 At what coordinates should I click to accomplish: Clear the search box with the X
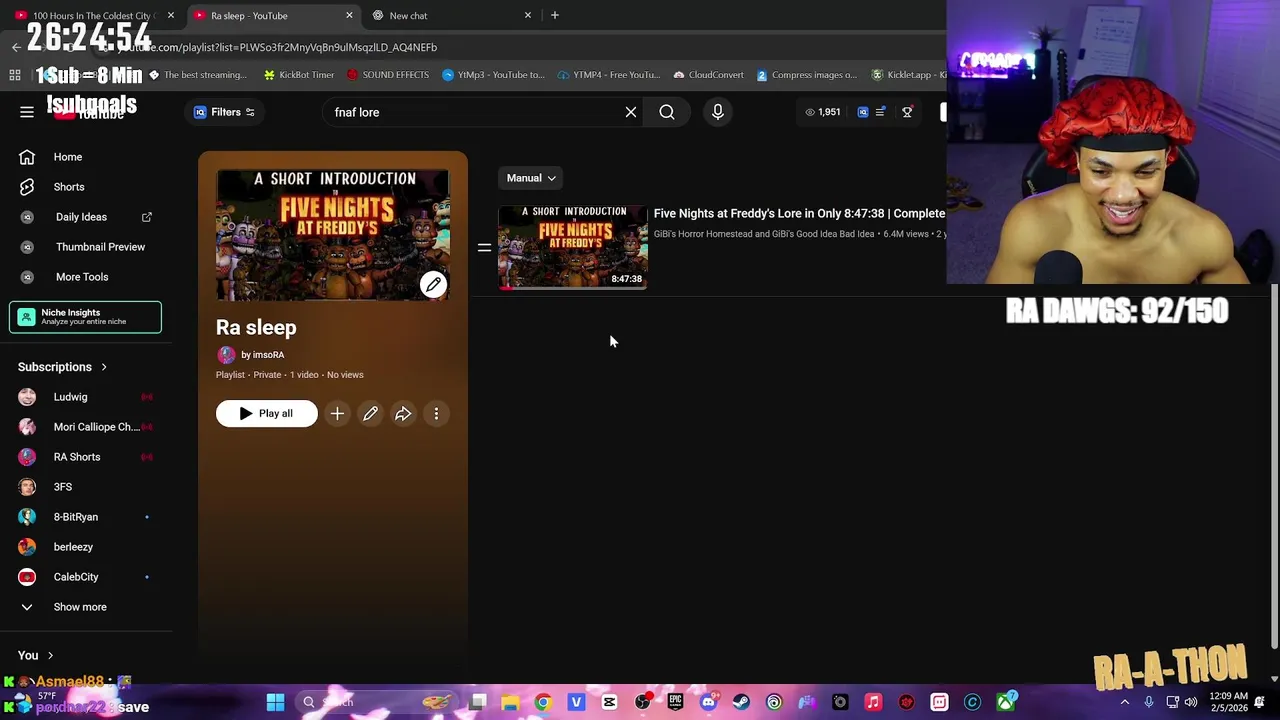pos(631,112)
